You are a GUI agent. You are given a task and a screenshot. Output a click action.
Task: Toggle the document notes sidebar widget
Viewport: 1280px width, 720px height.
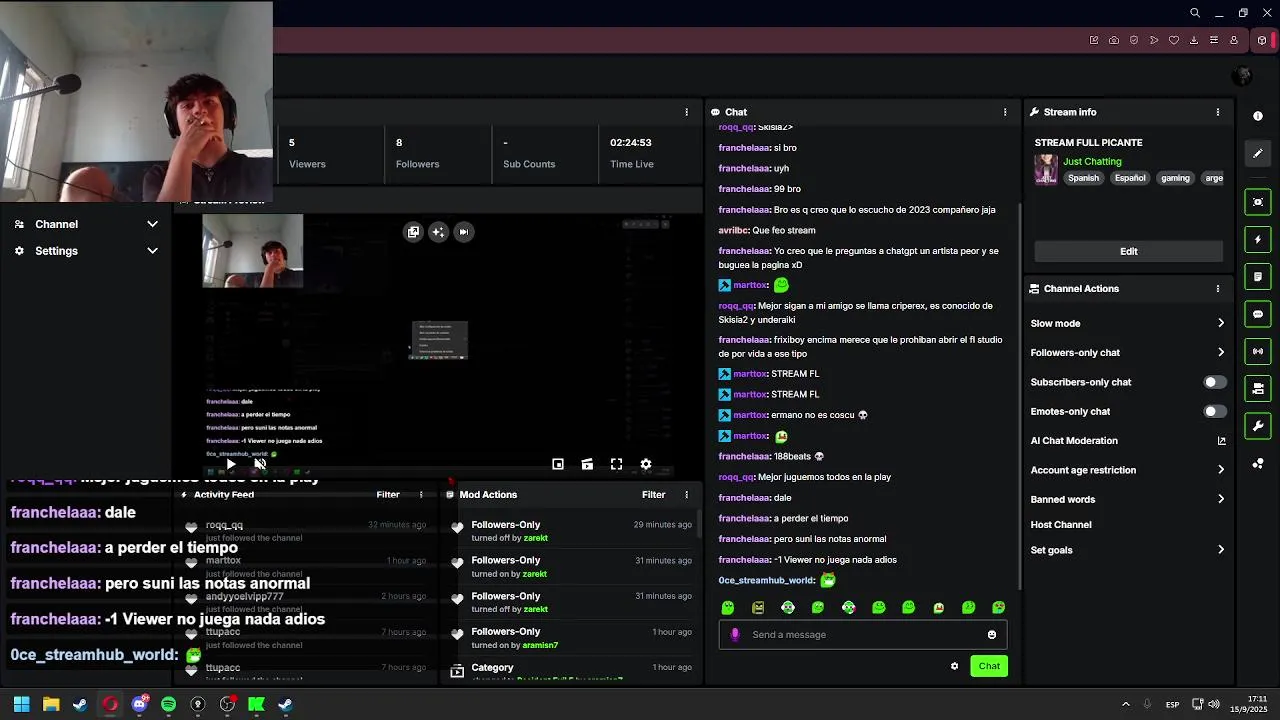coord(1258,277)
